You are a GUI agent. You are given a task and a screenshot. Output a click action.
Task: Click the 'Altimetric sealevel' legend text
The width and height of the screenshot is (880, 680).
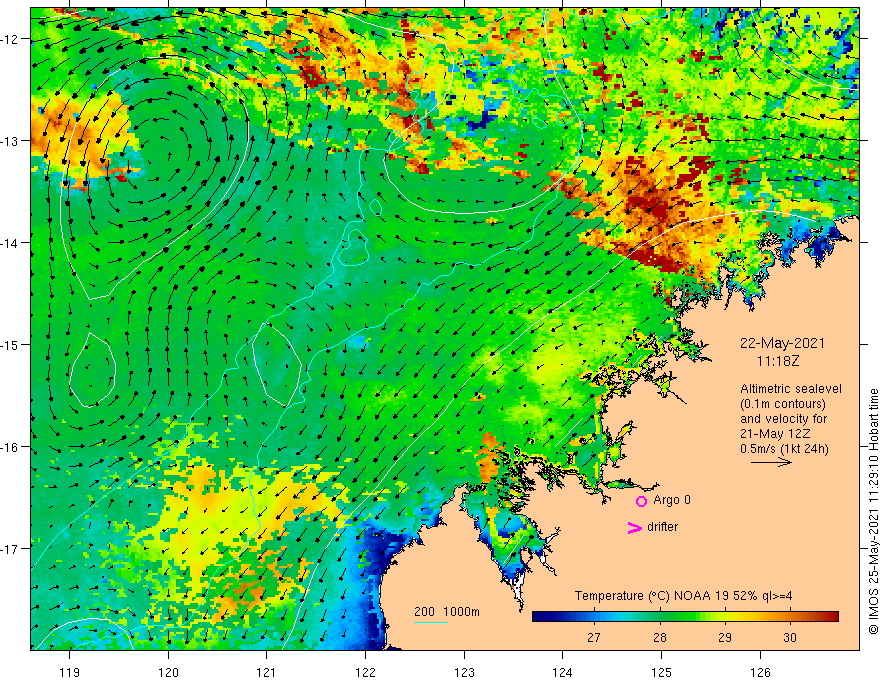pos(791,389)
